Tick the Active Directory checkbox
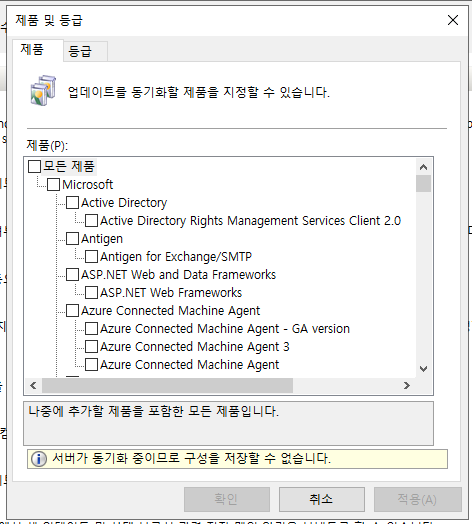Image resolution: width=472 pixels, height=524 pixels. (72, 203)
